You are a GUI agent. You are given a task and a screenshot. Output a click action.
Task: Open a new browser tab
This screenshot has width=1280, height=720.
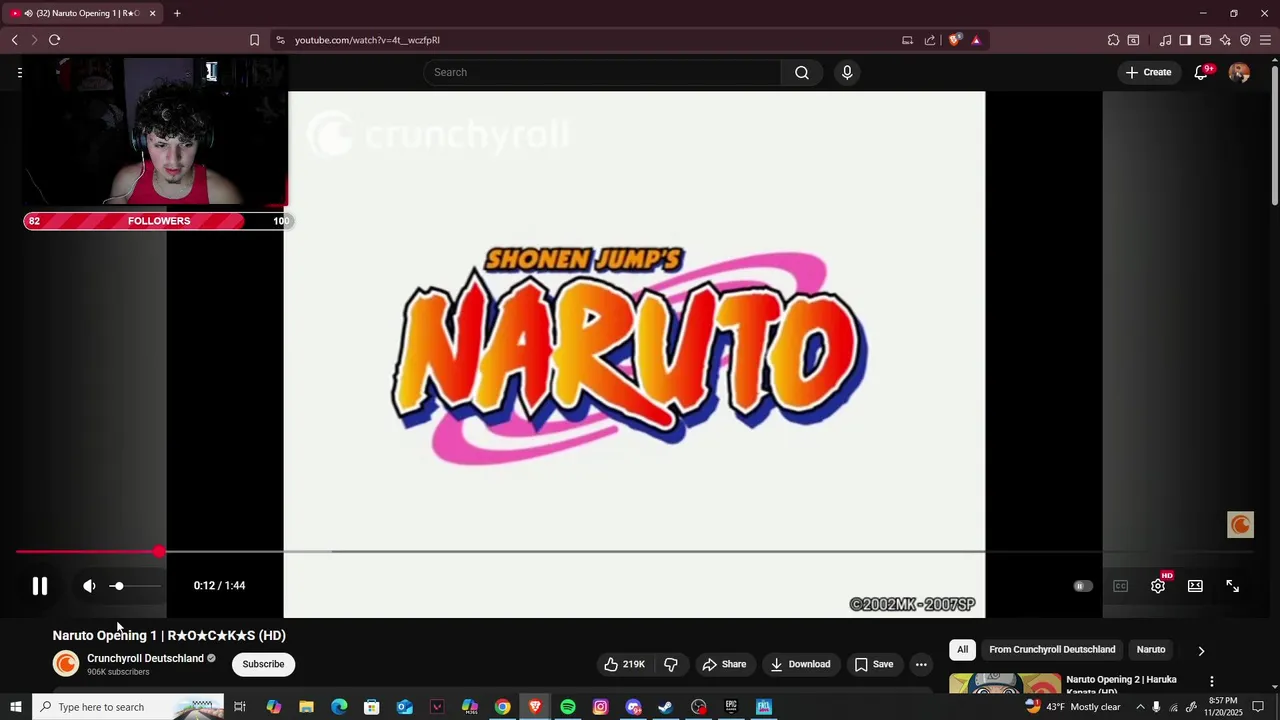(x=177, y=13)
